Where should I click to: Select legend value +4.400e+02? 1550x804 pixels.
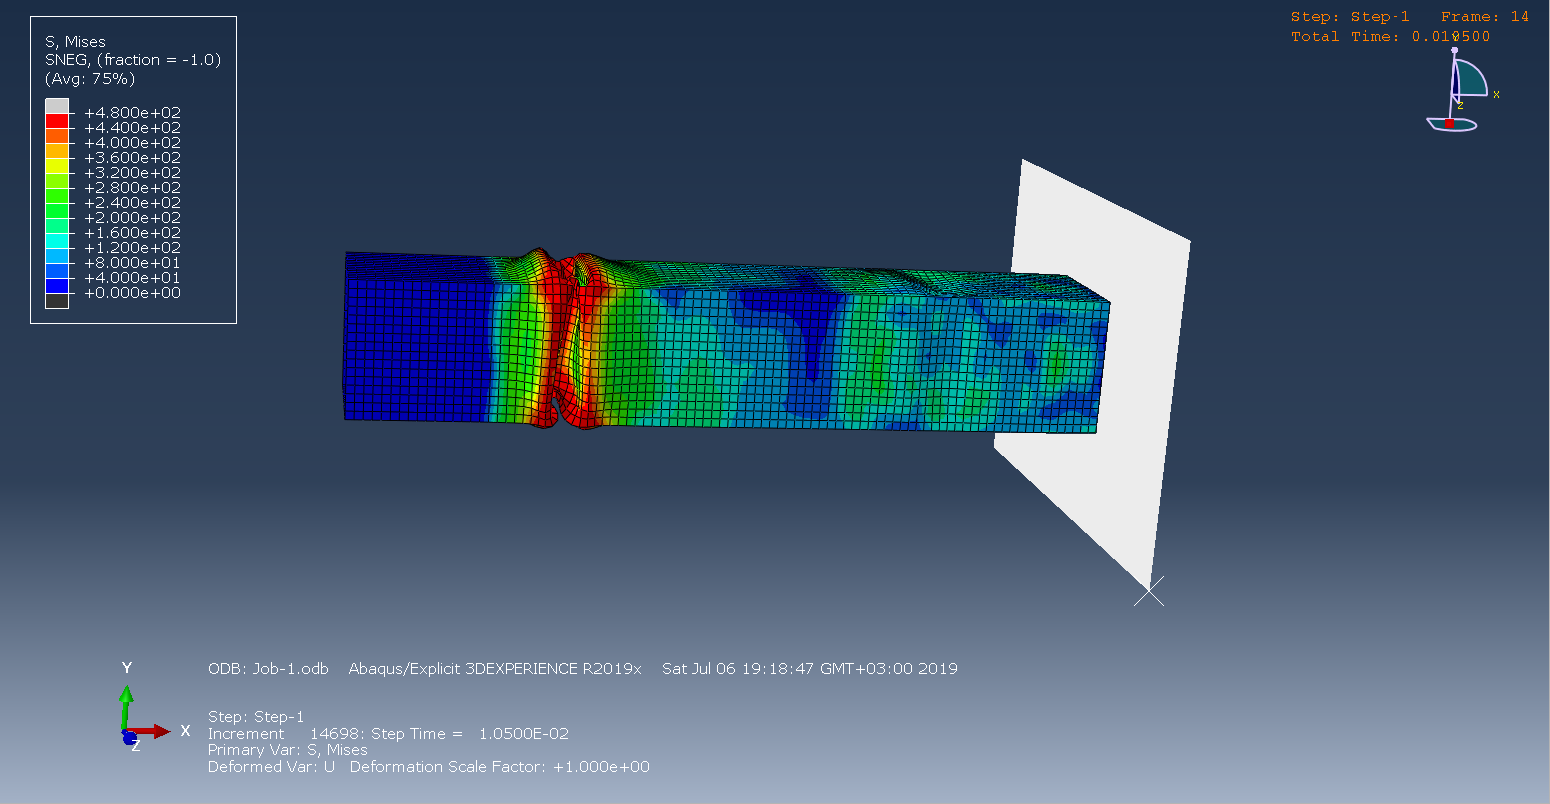[x=132, y=128]
